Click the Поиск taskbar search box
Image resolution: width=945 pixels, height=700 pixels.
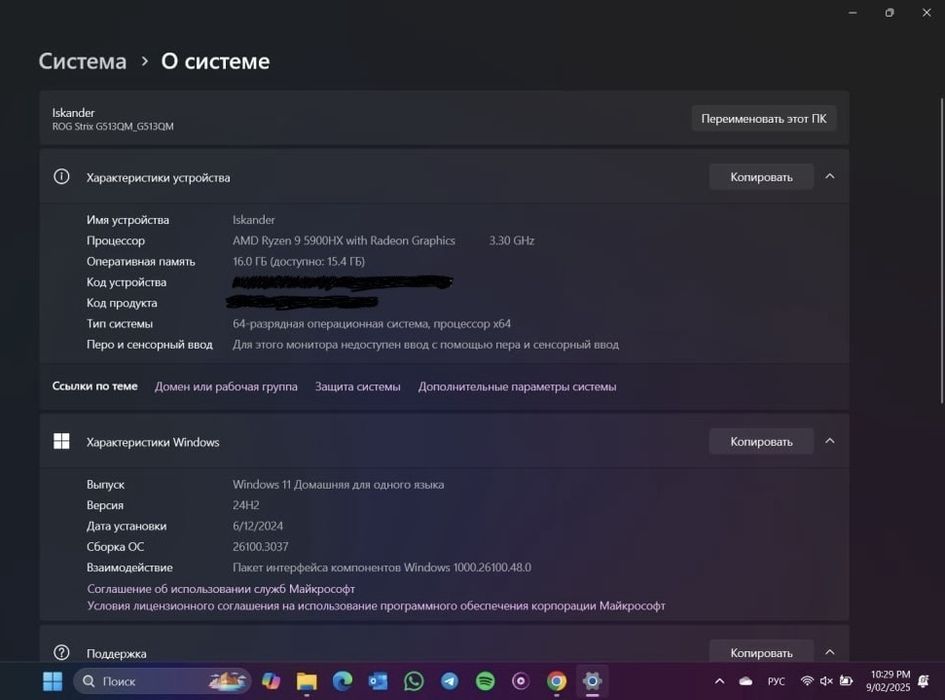(162, 681)
